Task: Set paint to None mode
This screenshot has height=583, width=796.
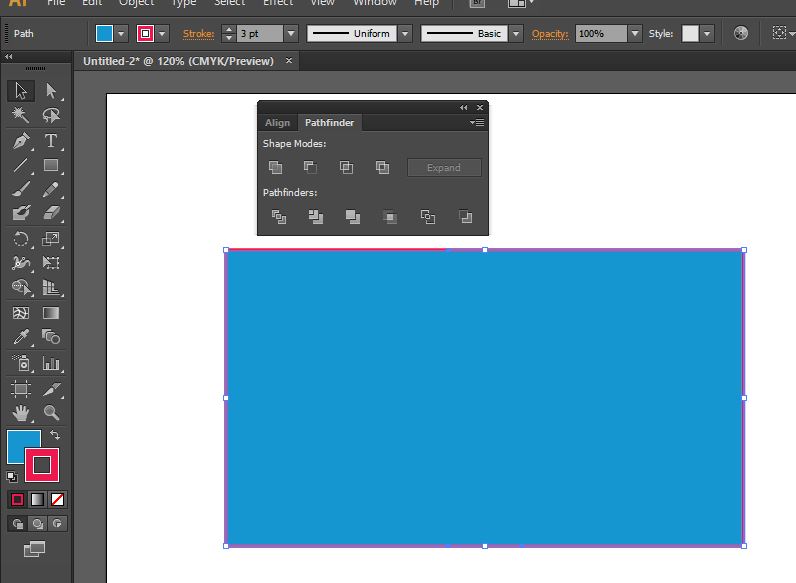Action: 58,499
